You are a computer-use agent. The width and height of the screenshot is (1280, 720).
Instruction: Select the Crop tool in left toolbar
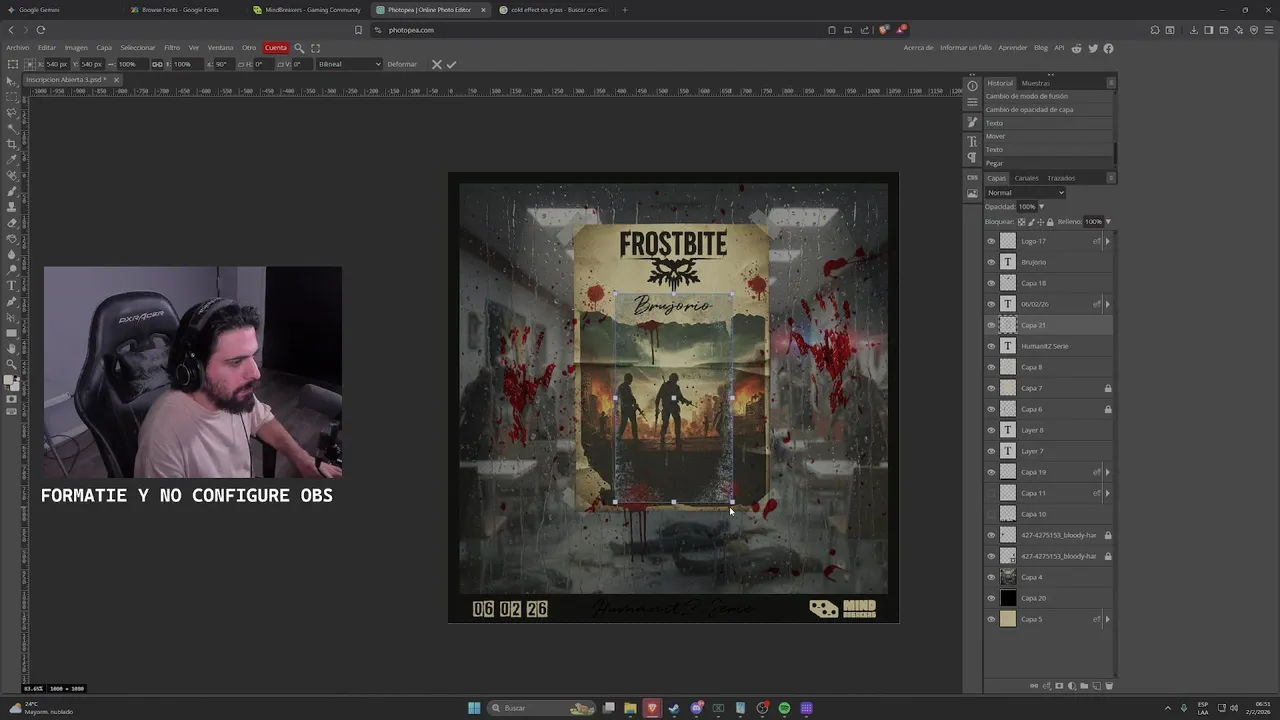[12, 144]
